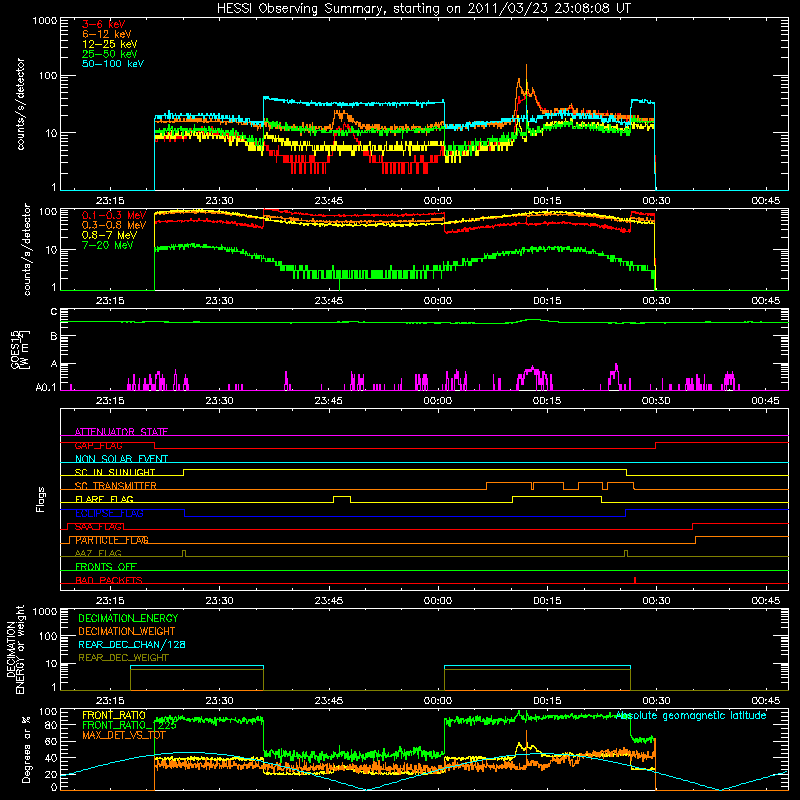Click the 'Degrees or %' axis title
This screenshot has height=800, width=800.
click(x=26, y=749)
